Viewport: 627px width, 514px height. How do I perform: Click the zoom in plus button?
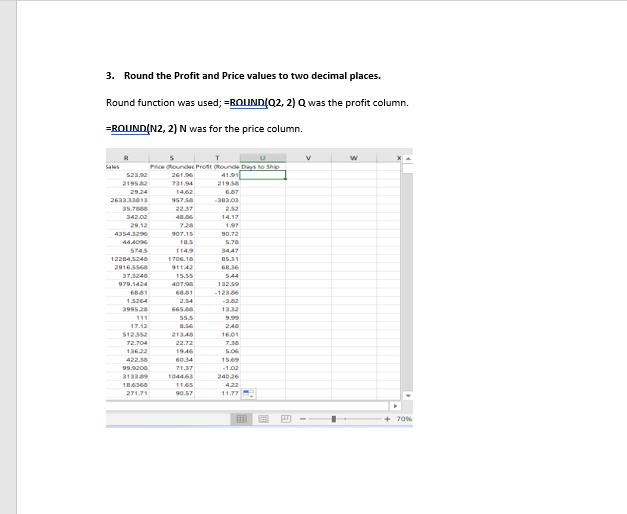point(387,419)
